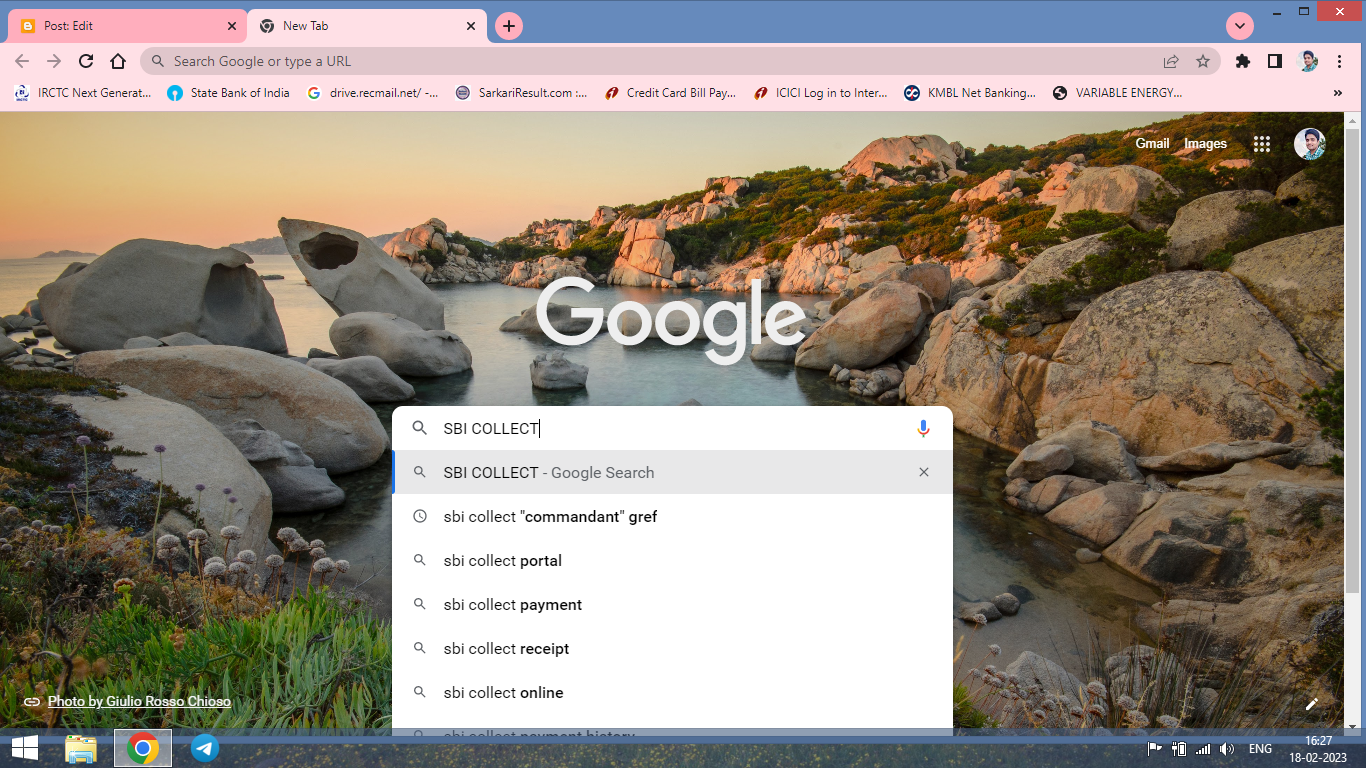Select suggestion sbi collect commandant gref

[672, 516]
